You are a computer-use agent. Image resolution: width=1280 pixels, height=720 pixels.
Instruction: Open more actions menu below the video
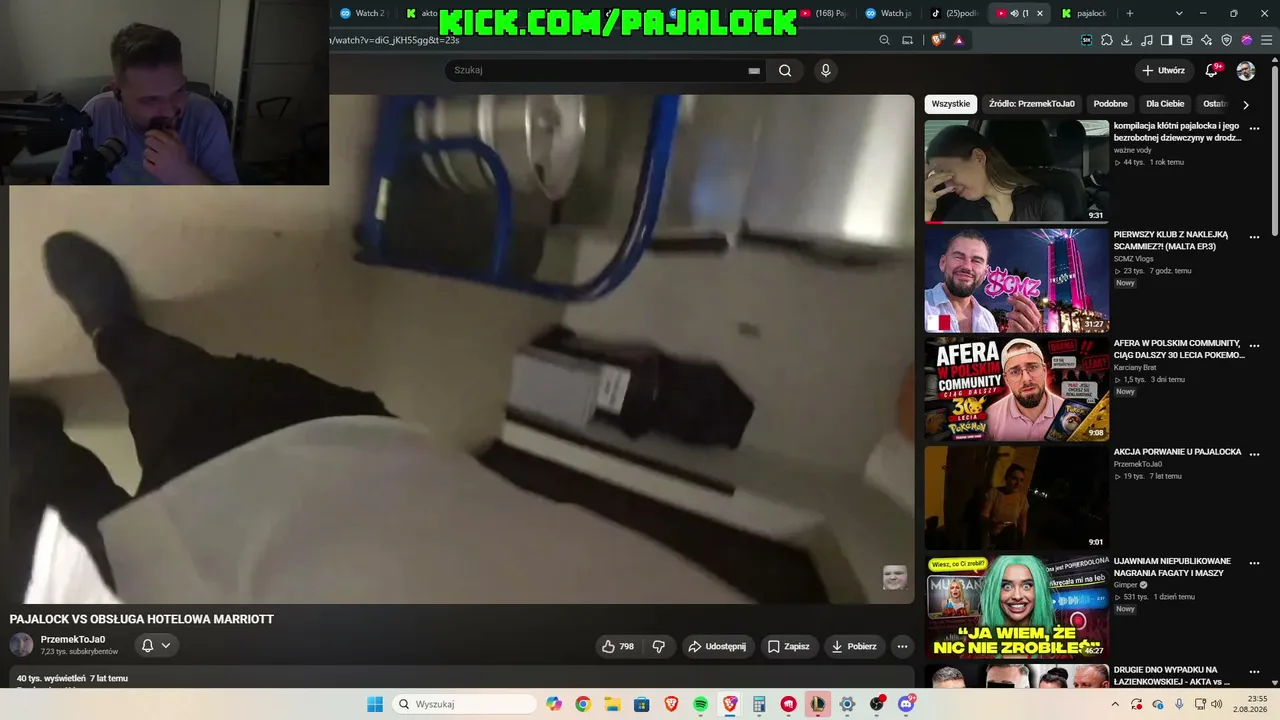click(902, 646)
